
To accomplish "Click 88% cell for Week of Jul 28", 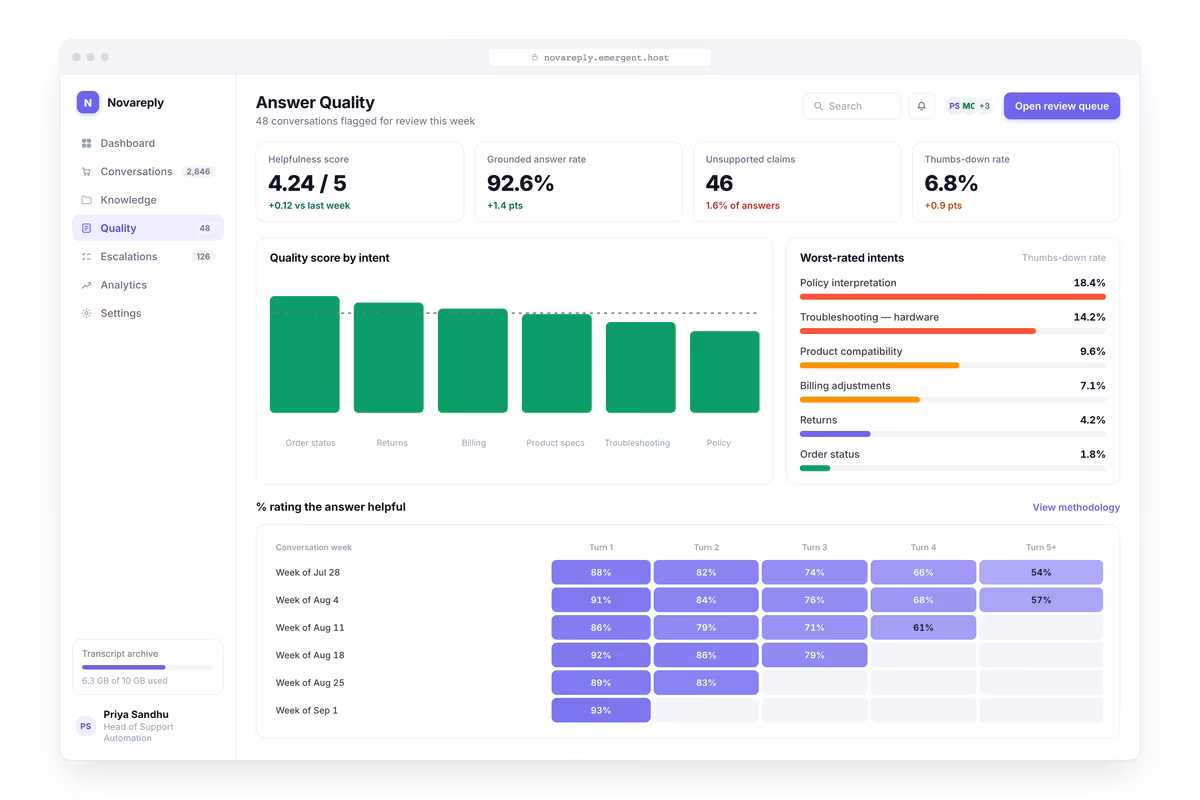I will (601, 573).
